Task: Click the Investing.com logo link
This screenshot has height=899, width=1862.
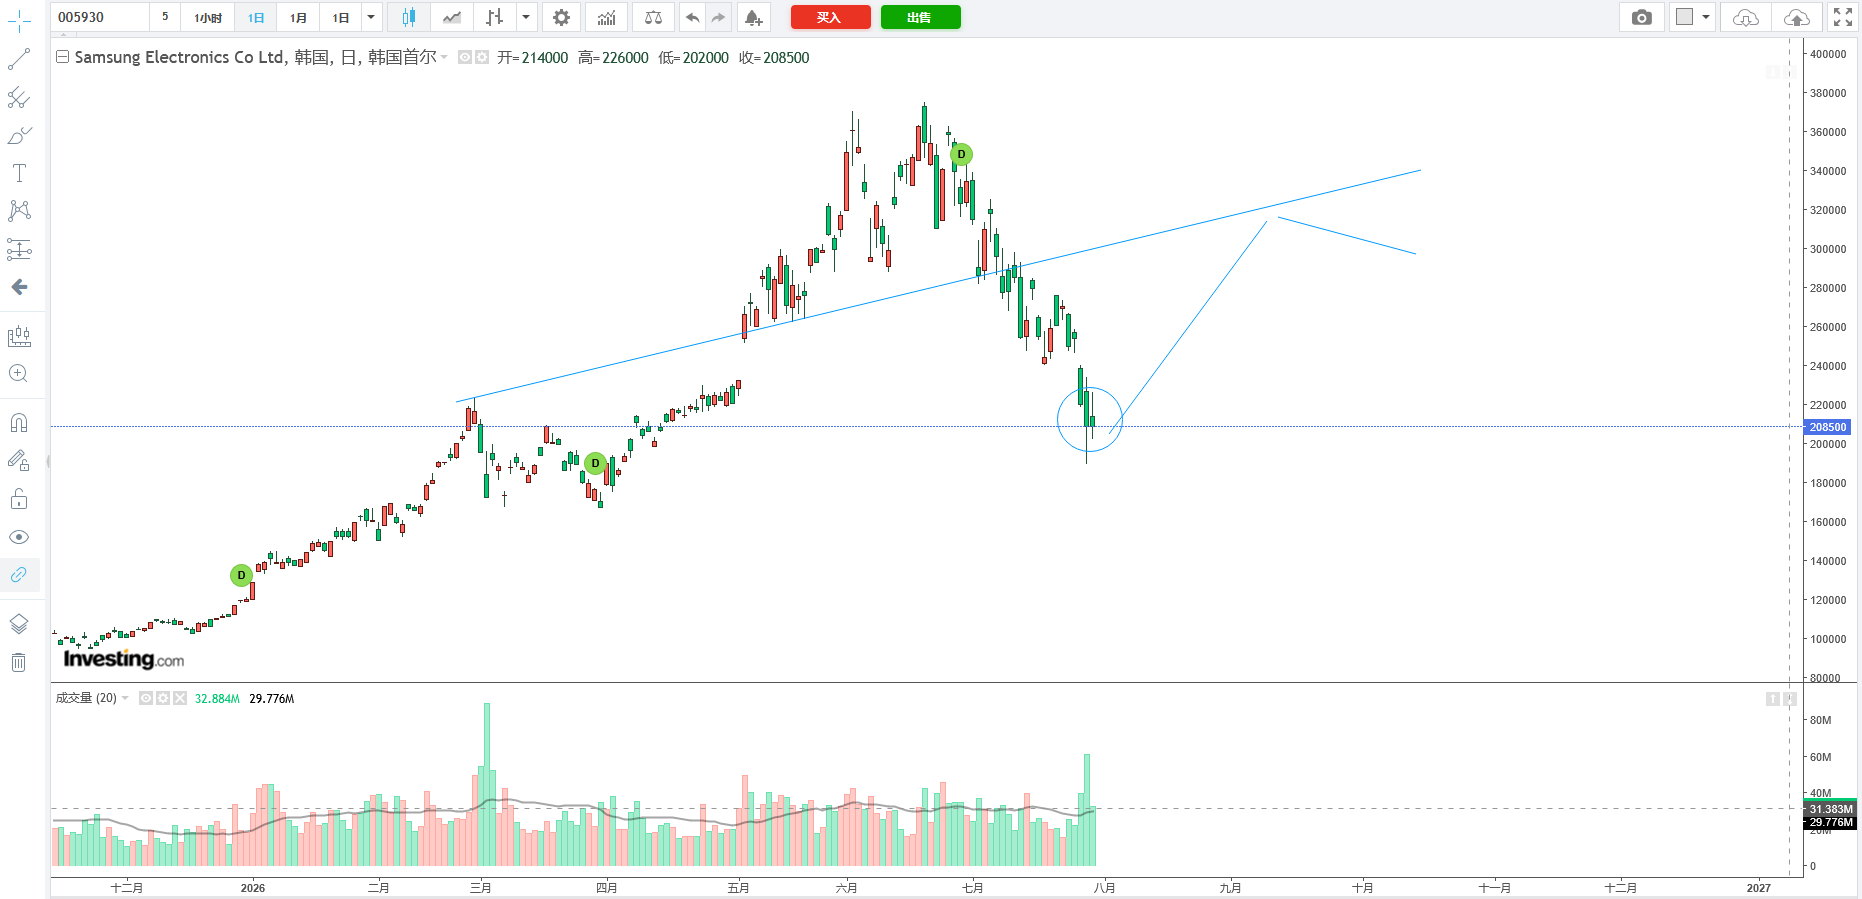Action: pos(123,658)
